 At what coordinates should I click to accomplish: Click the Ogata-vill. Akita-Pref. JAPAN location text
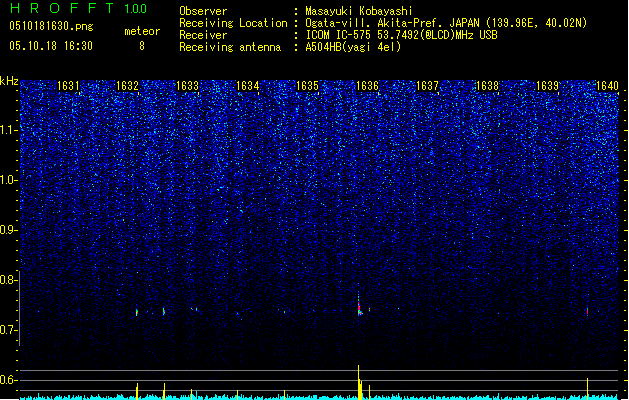coord(446,23)
